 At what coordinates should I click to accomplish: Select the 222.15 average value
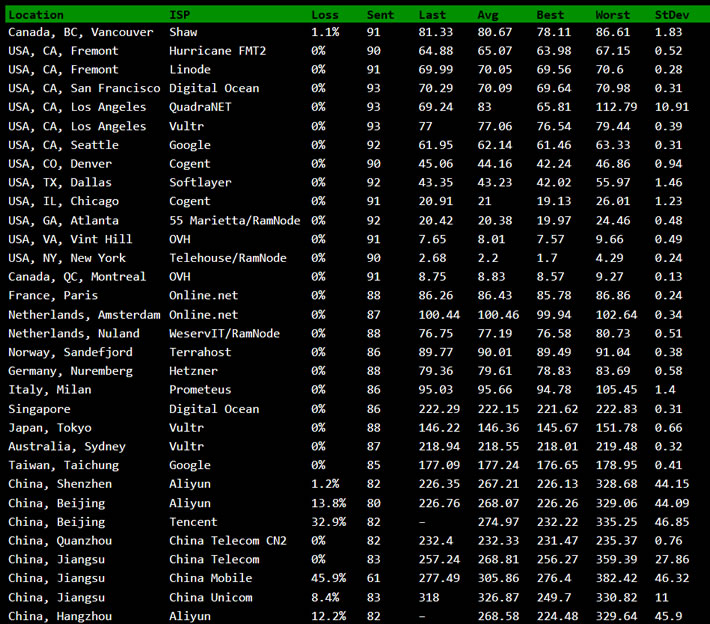498,409
